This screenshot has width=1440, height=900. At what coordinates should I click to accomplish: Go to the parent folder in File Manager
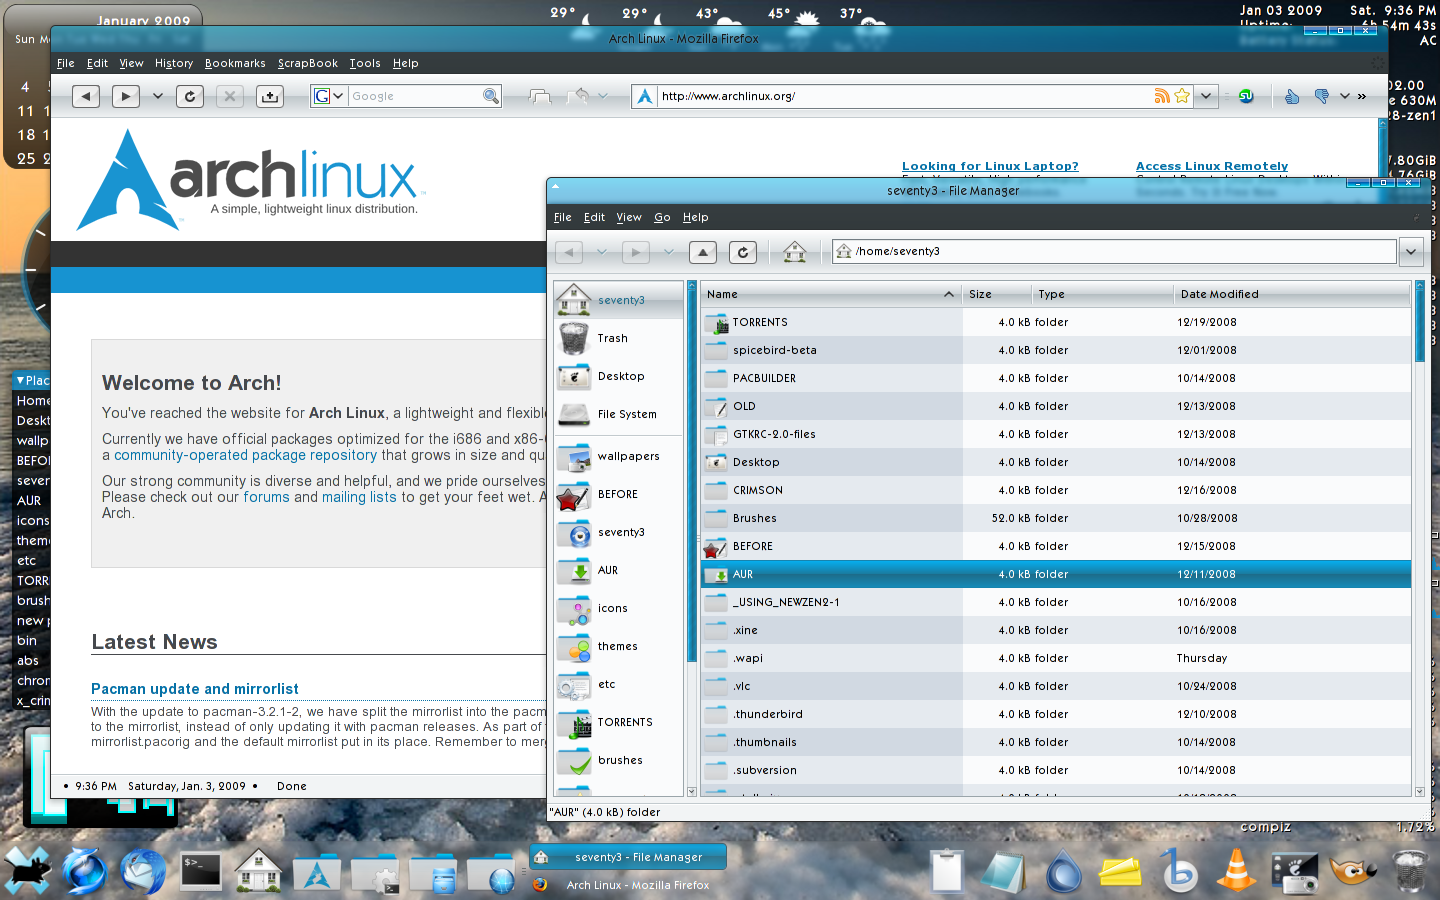(703, 252)
